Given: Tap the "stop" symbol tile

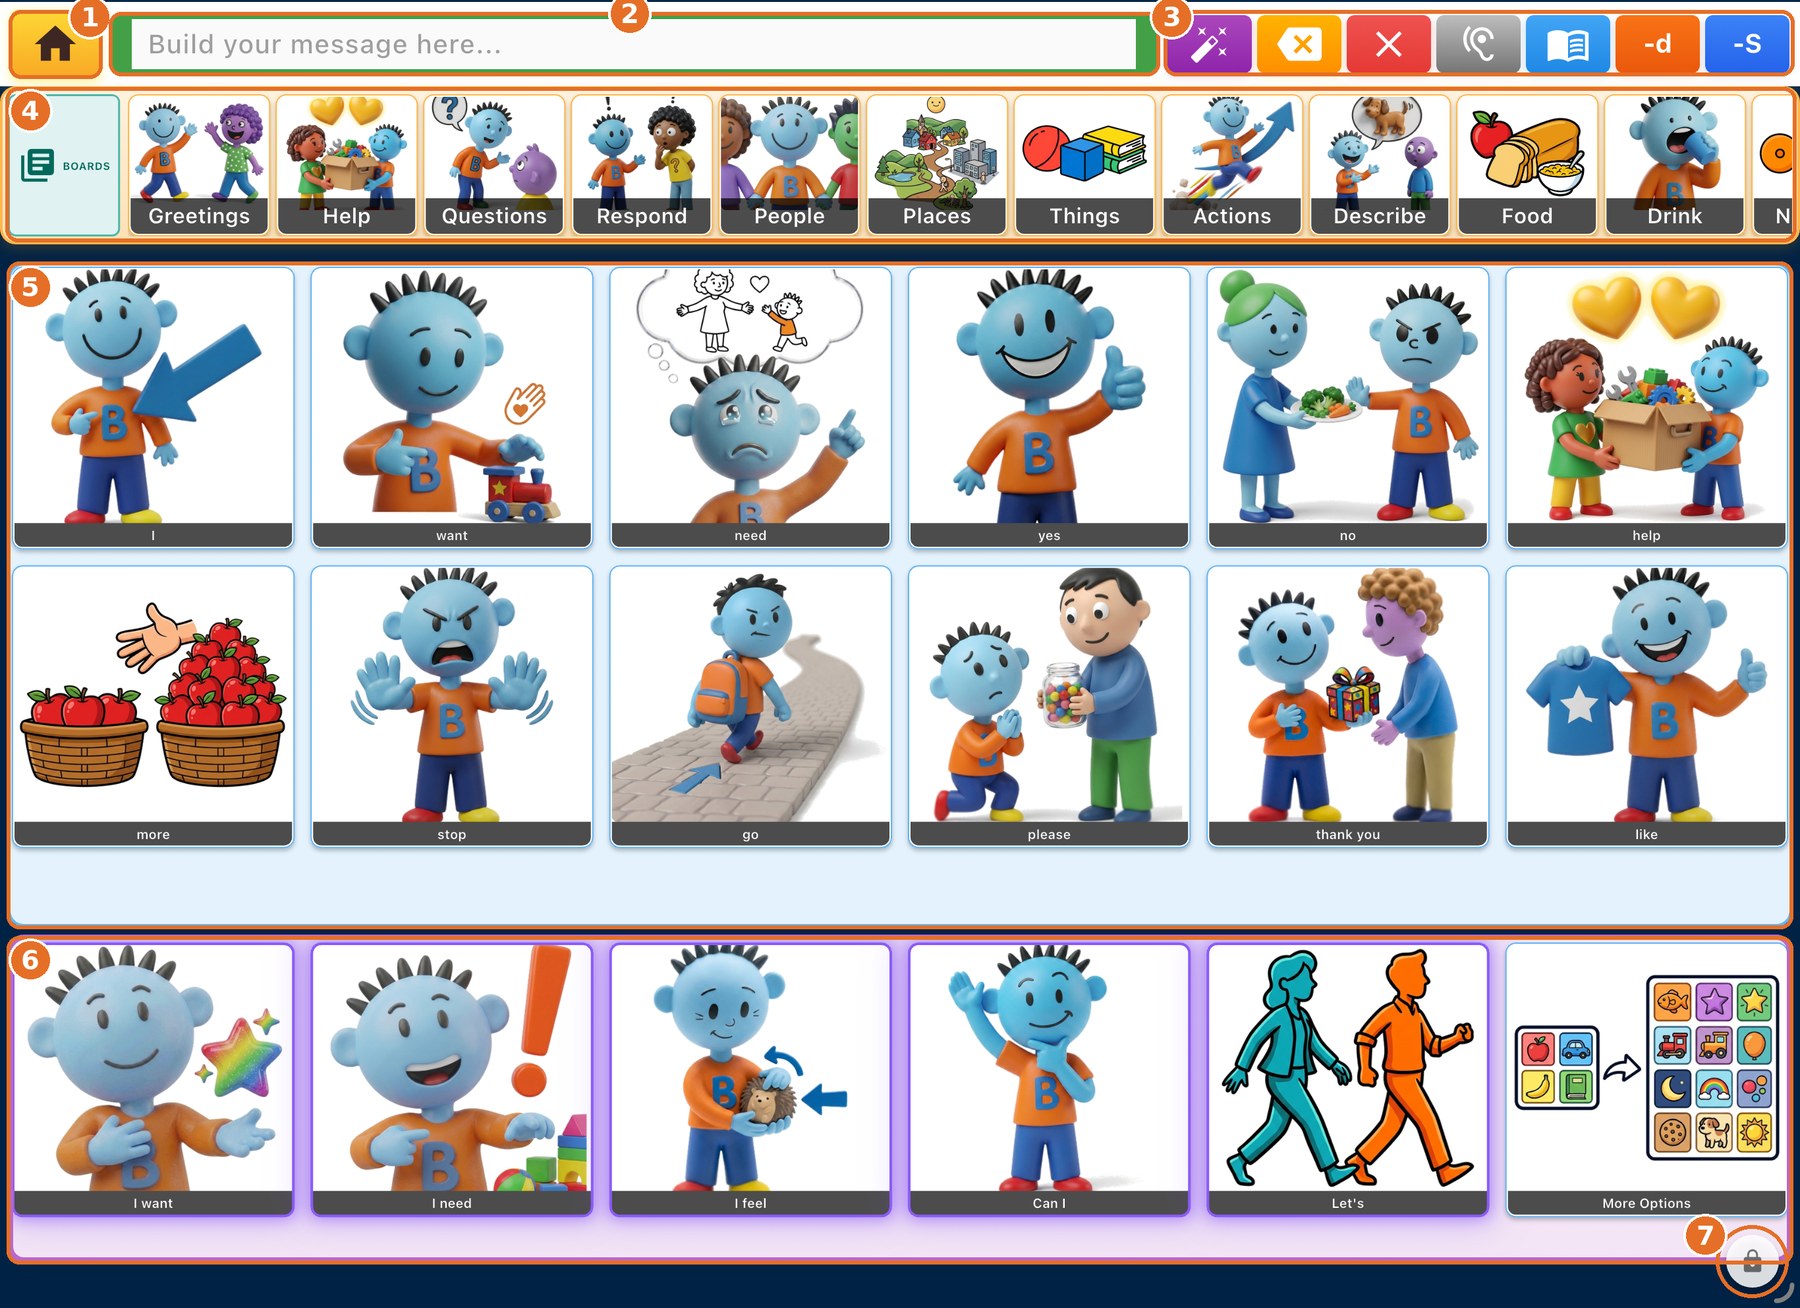Looking at the screenshot, I should click(x=452, y=706).
